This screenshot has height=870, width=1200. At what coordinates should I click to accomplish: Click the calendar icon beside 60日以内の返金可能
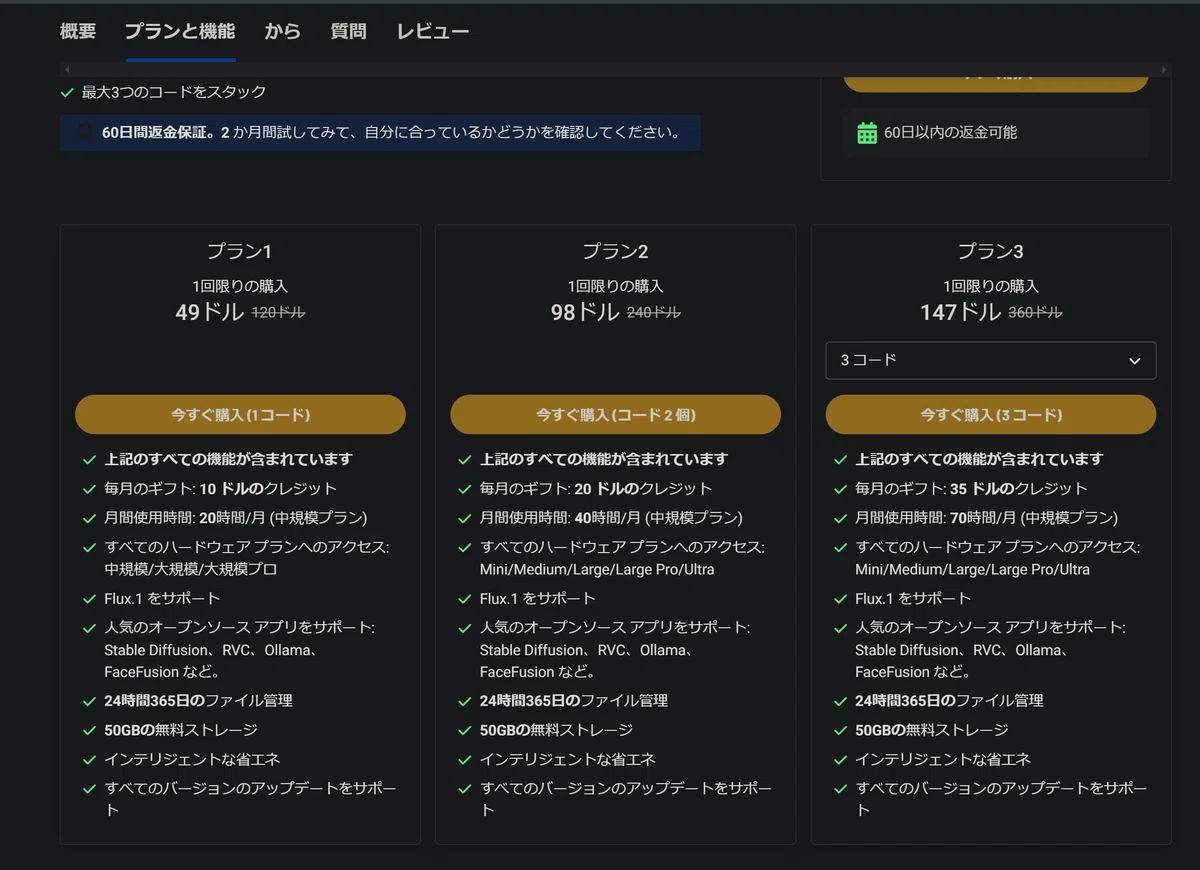(x=867, y=133)
